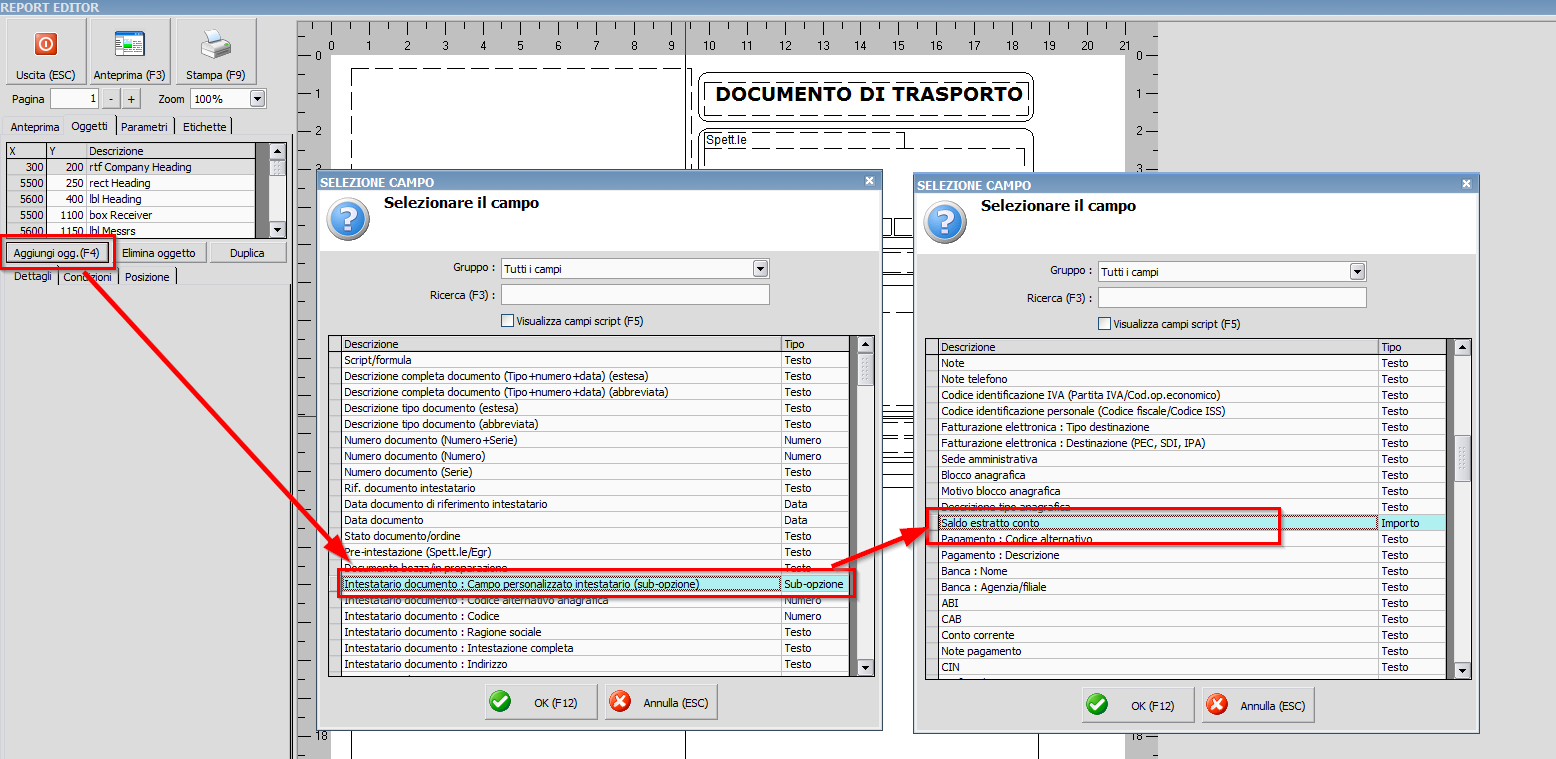
Task: Enable Visualizza campi script in left dialog
Action: click(x=507, y=321)
